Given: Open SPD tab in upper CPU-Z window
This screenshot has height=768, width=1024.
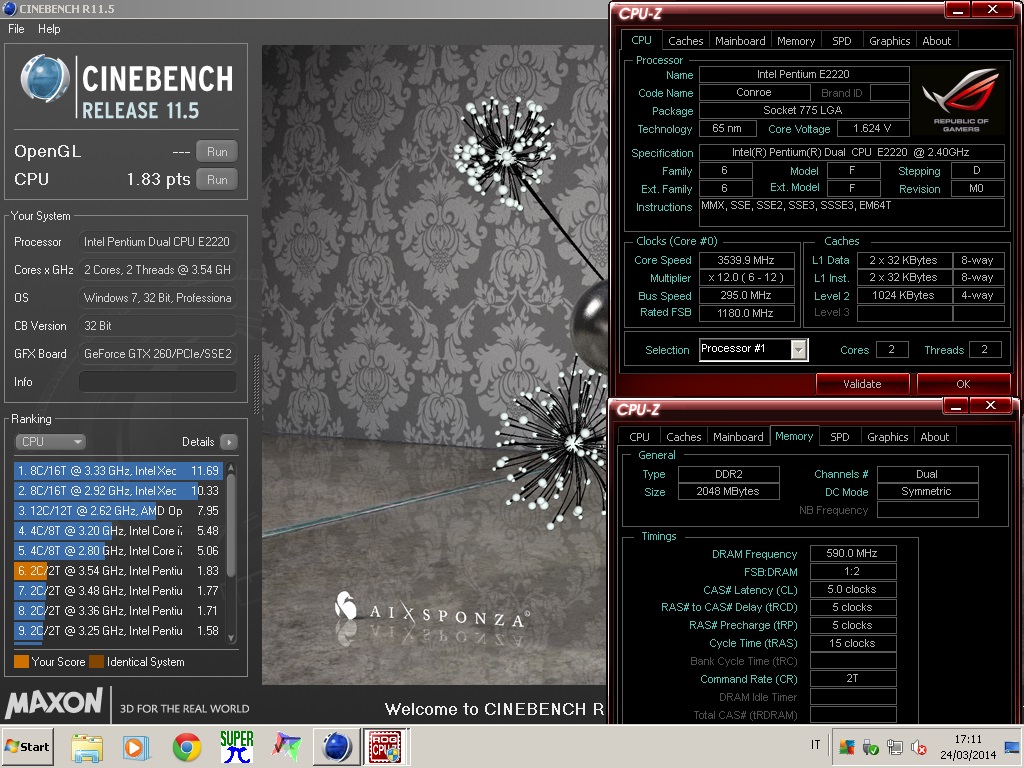Looking at the screenshot, I should (841, 40).
